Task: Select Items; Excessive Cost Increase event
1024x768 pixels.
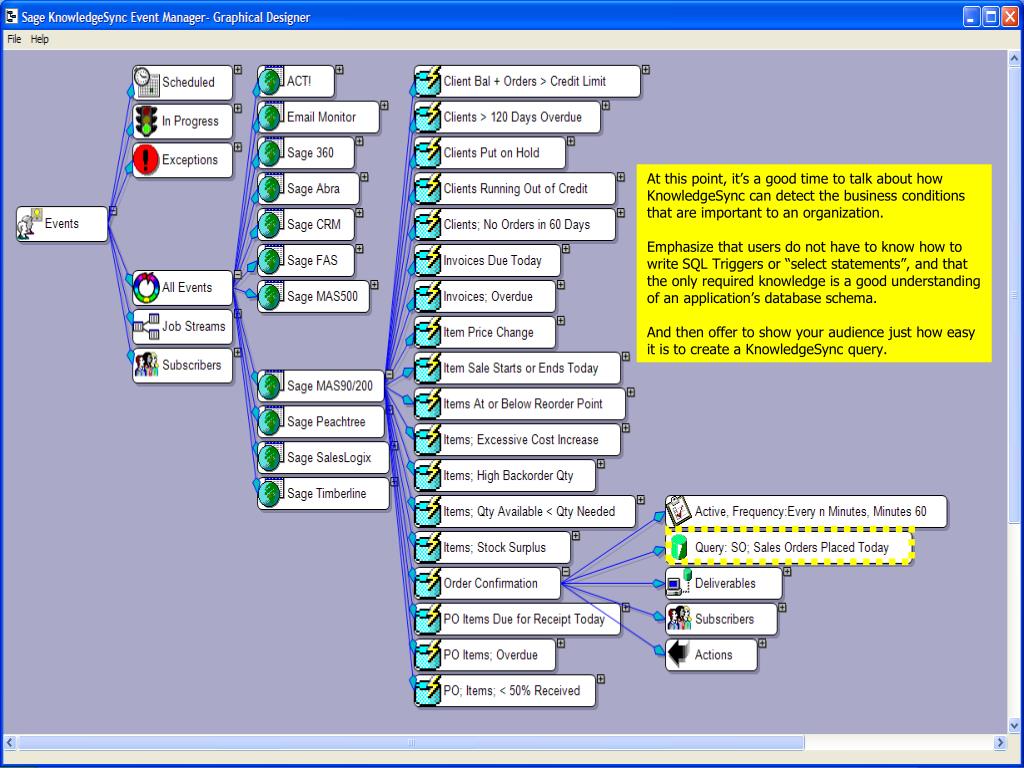Action: [517, 440]
